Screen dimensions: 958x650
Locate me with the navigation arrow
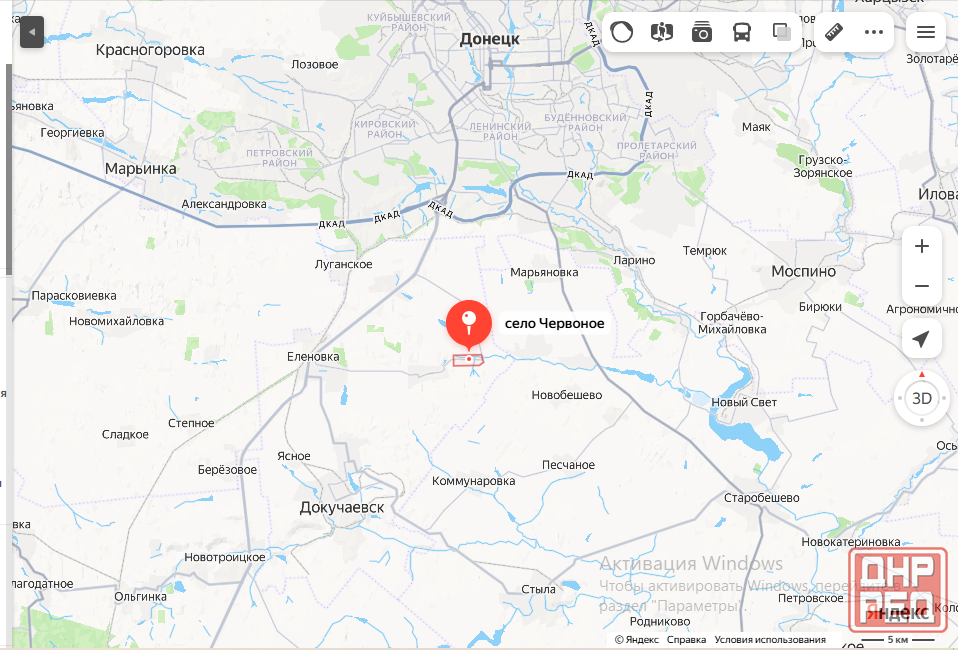click(921, 339)
